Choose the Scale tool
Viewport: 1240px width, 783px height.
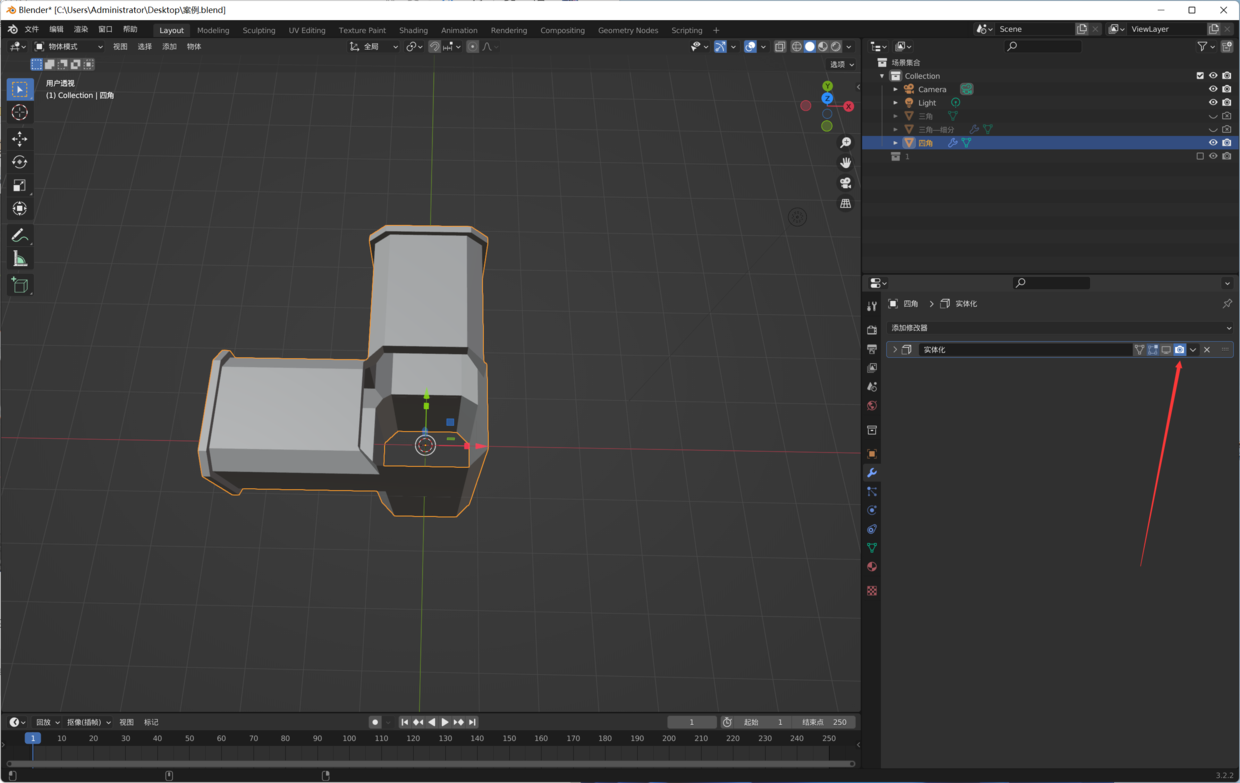[x=19, y=185]
